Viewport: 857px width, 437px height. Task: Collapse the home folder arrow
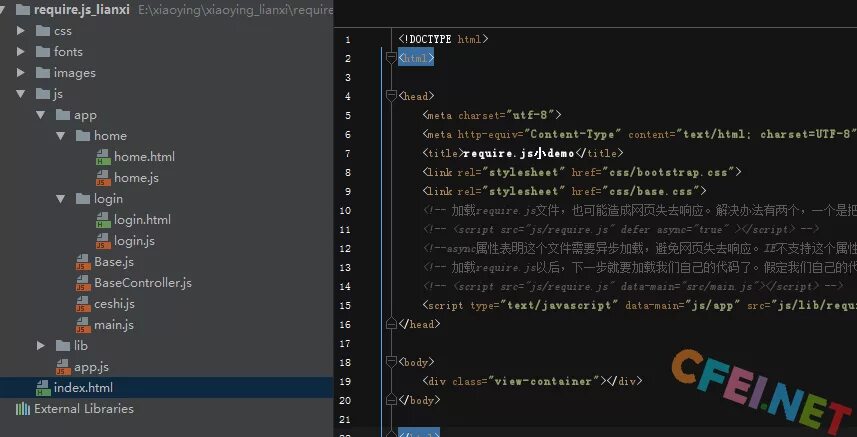61,135
